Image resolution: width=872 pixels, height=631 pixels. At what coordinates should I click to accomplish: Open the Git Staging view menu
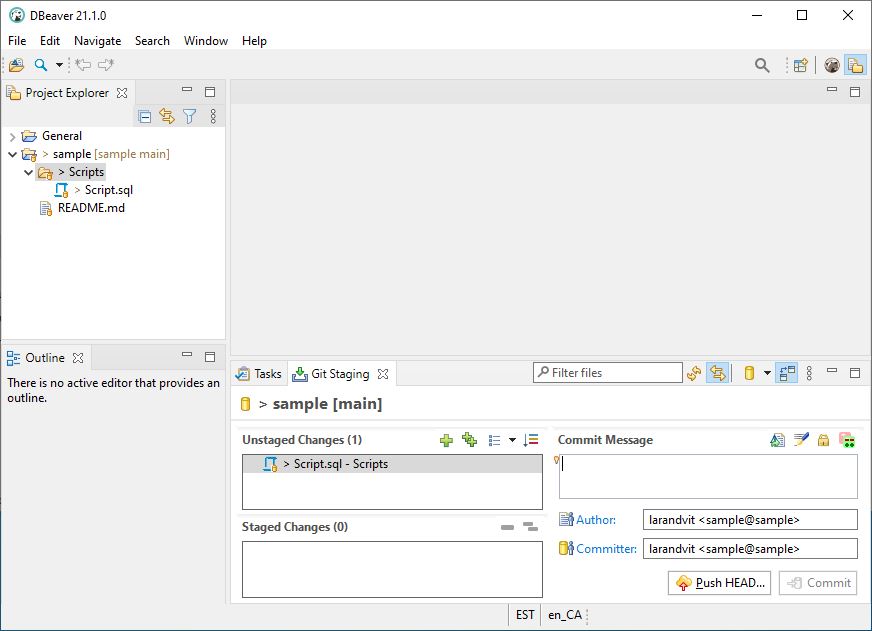(x=809, y=373)
